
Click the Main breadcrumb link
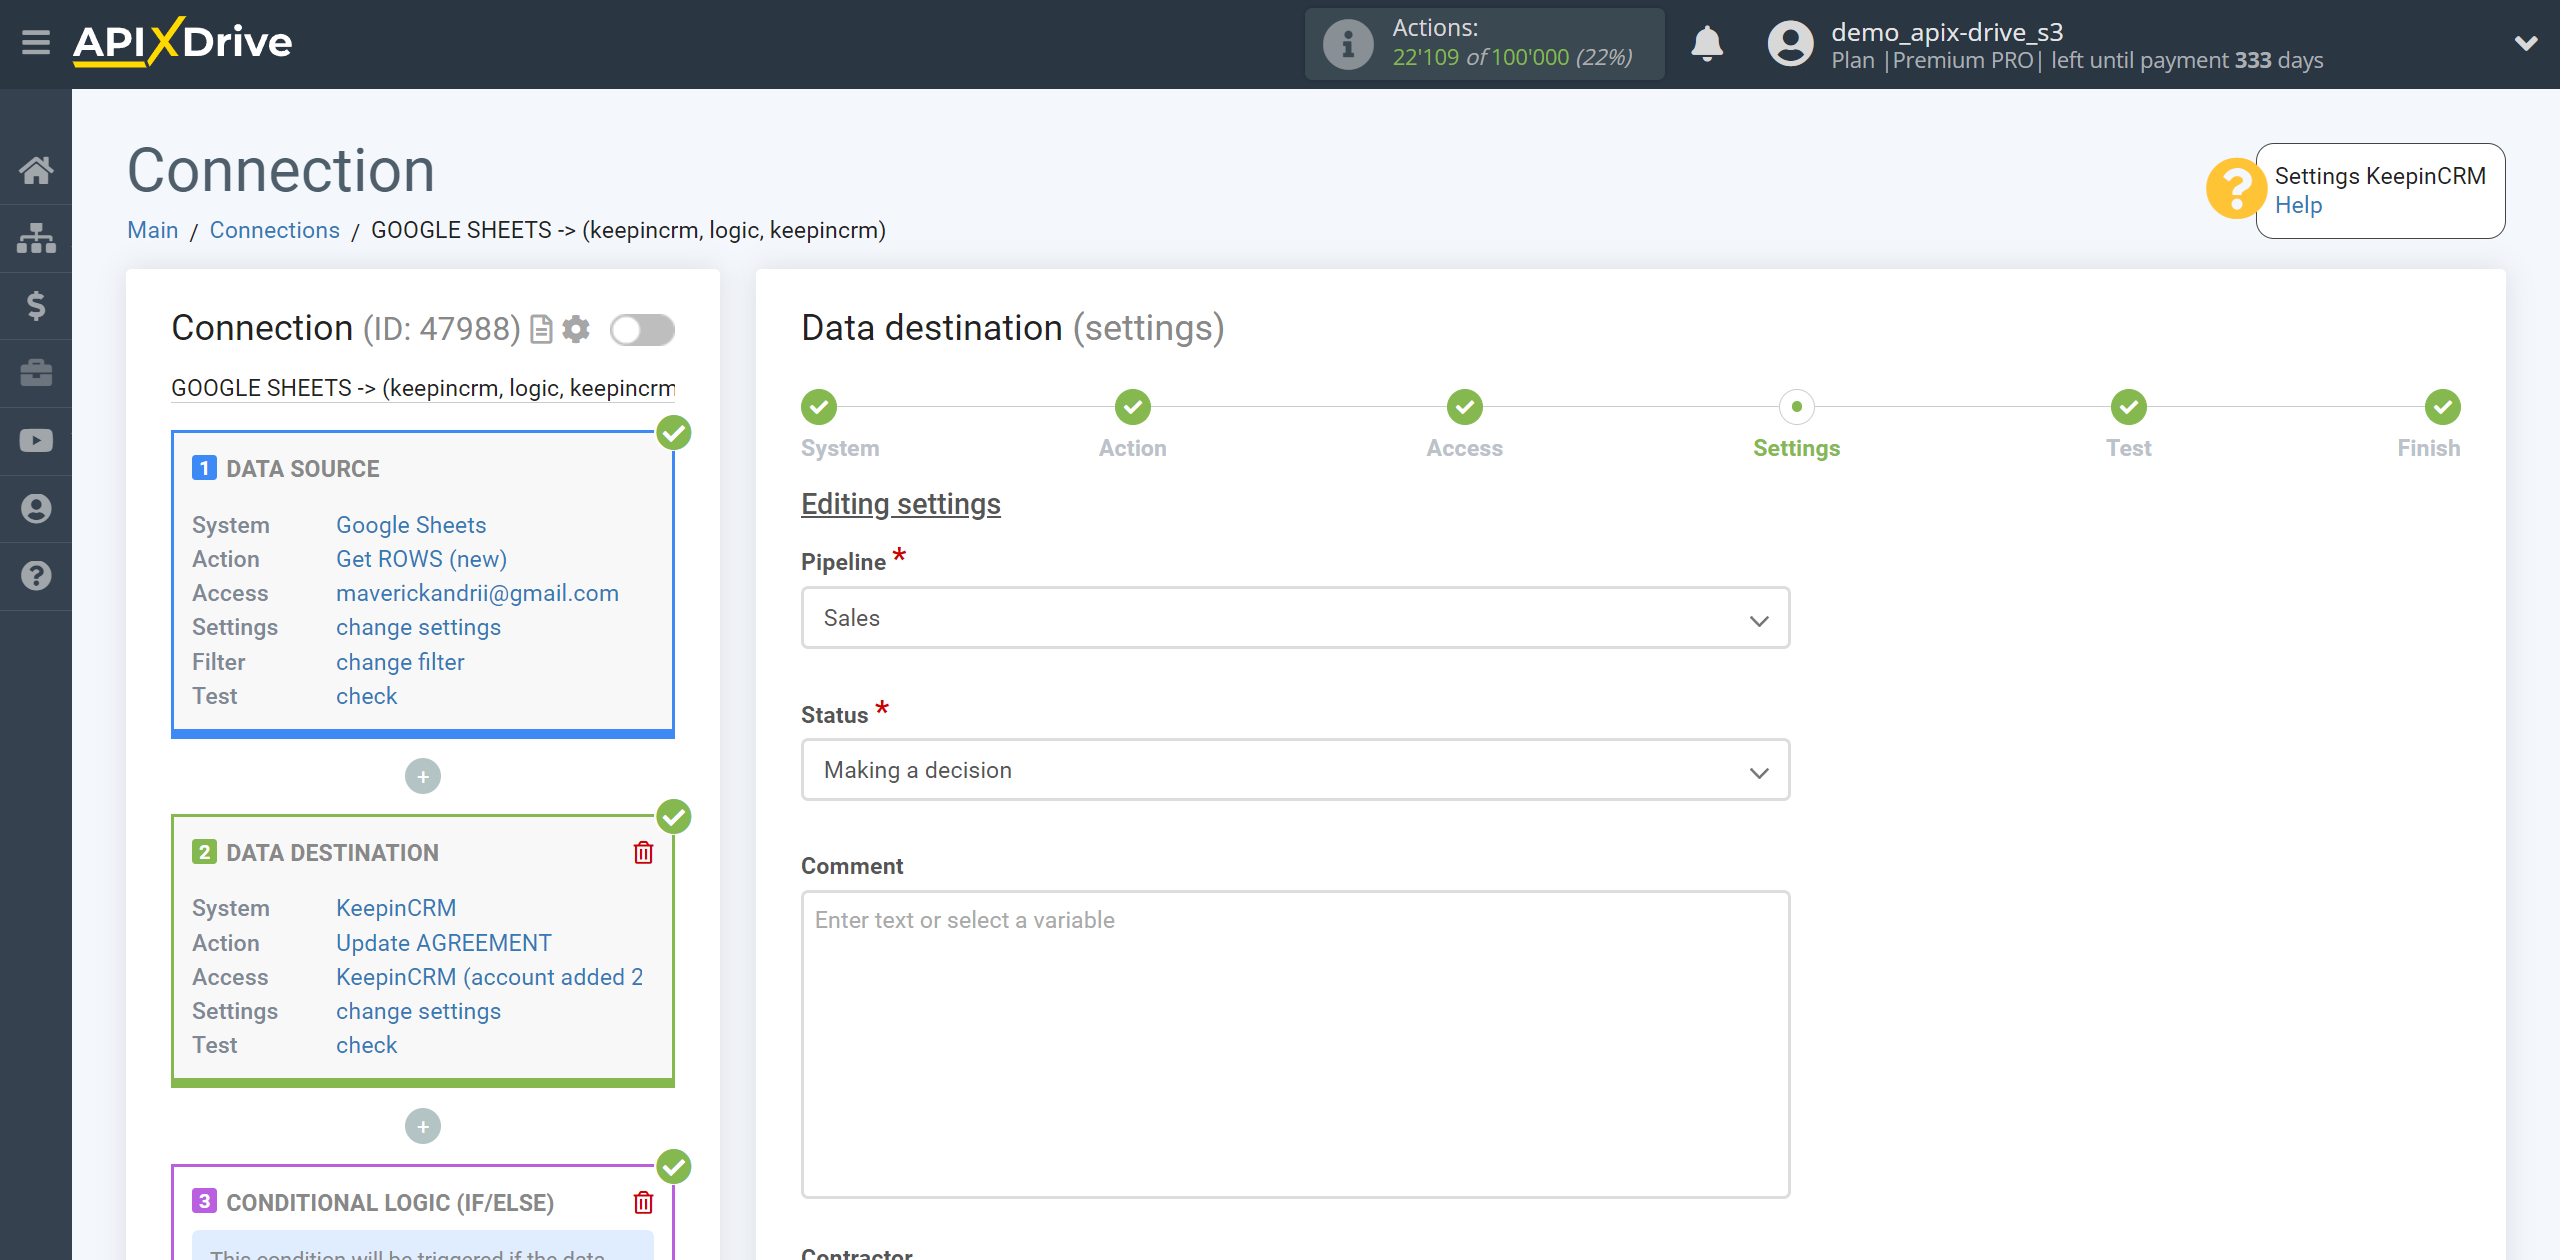pyautogui.click(x=153, y=230)
